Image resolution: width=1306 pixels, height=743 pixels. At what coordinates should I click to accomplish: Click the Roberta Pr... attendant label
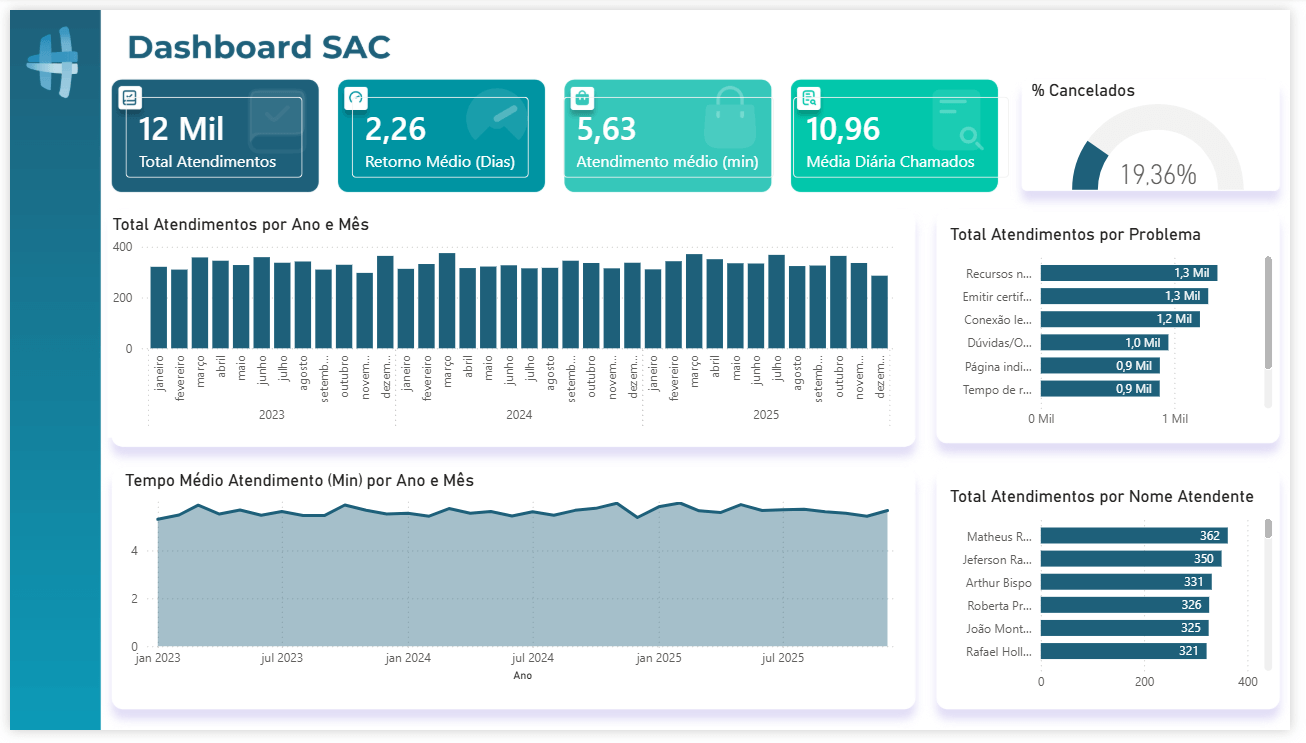[999, 605]
